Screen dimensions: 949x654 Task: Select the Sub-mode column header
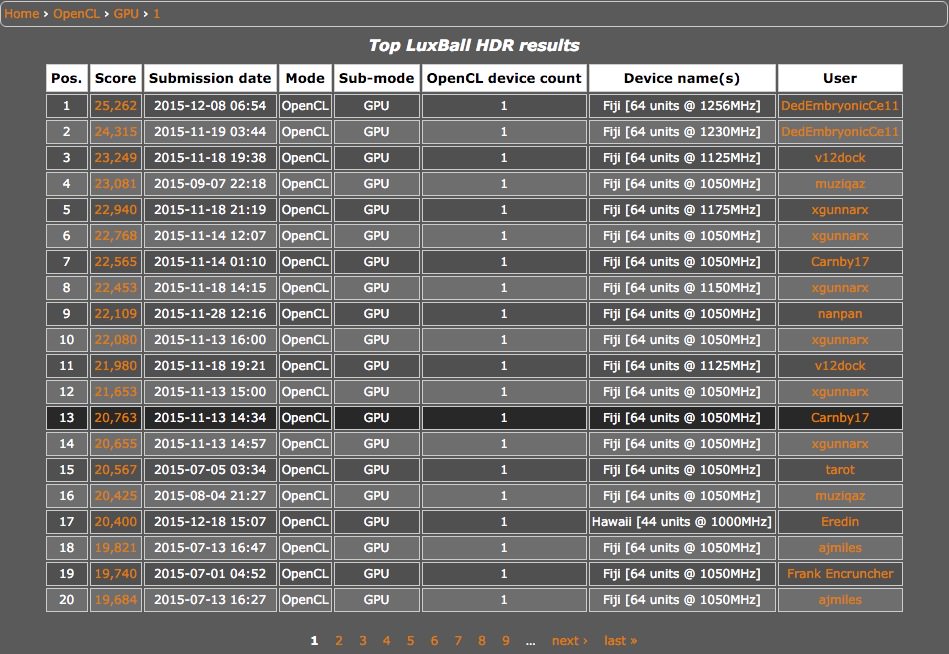coord(376,78)
